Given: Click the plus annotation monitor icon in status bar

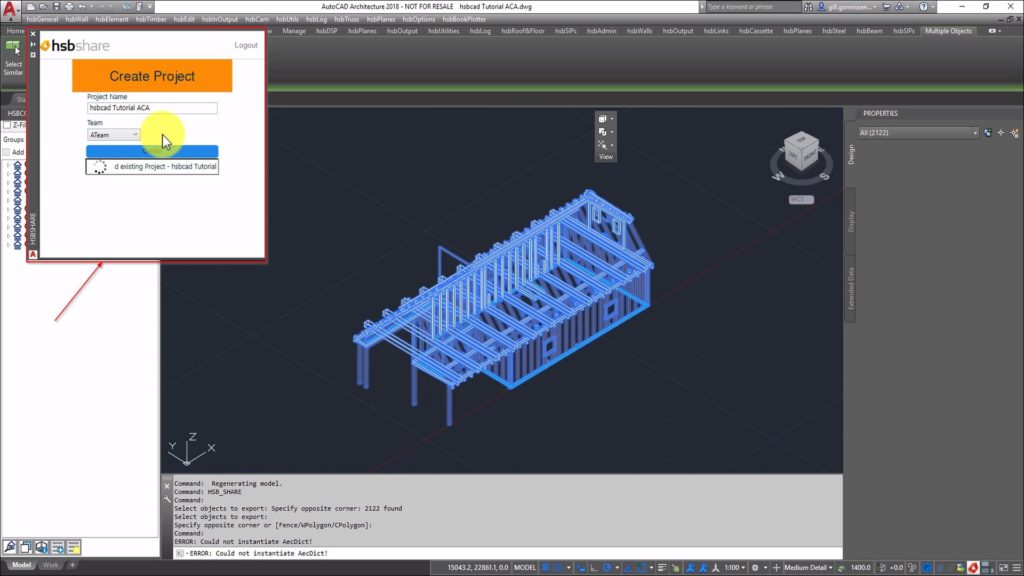Looking at the screenshot, I should [776, 568].
